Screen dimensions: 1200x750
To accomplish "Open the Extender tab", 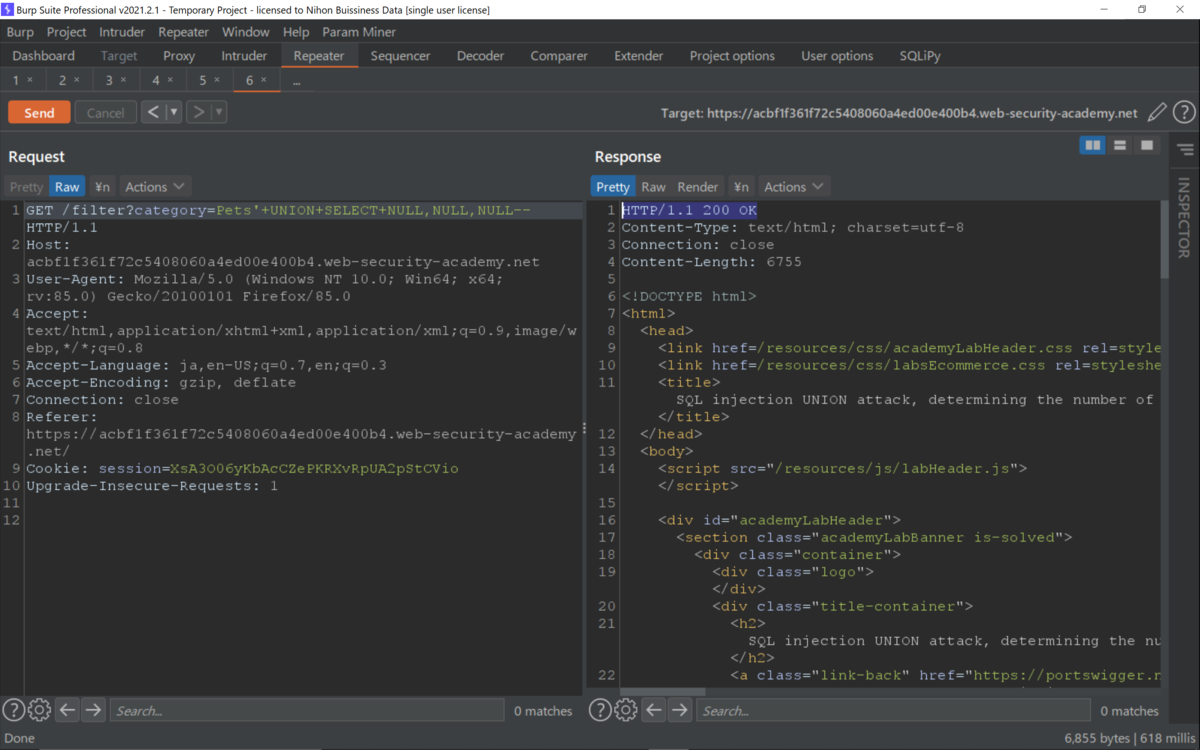I will click(639, 56).
